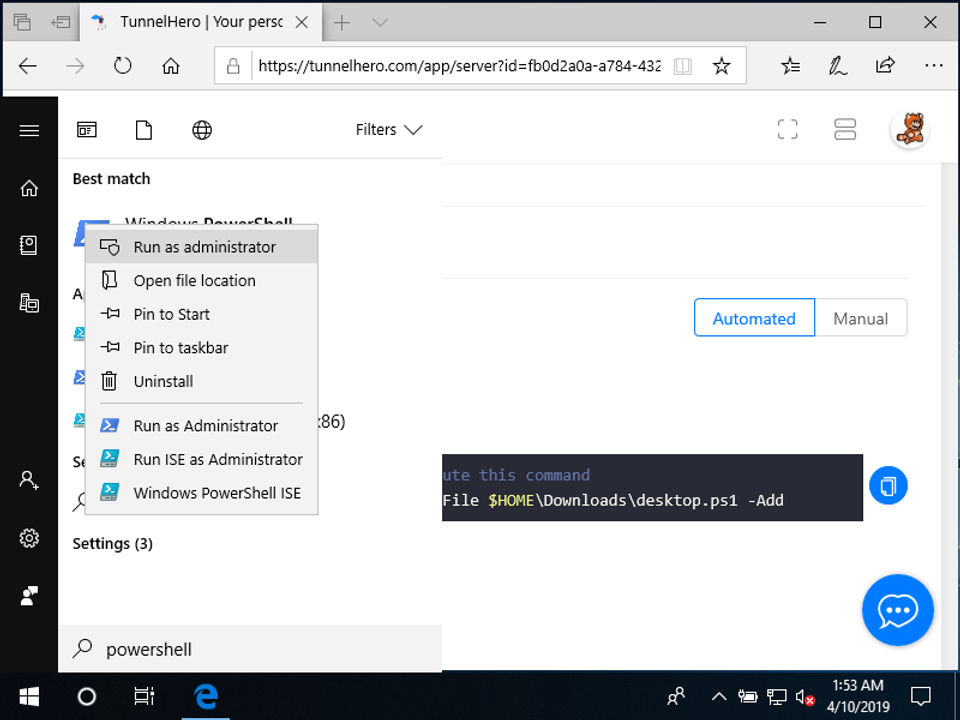960x720 pixels.
Task: Switch to Automated setup mode
Action: (x=754, y=319)
